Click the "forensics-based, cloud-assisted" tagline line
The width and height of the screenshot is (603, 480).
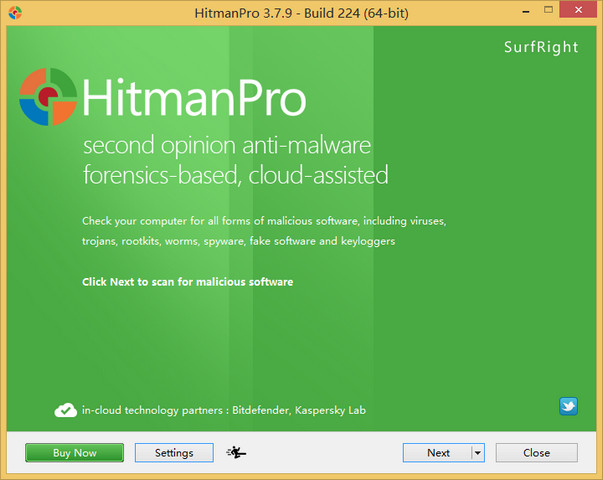click(x=235, y=176)
